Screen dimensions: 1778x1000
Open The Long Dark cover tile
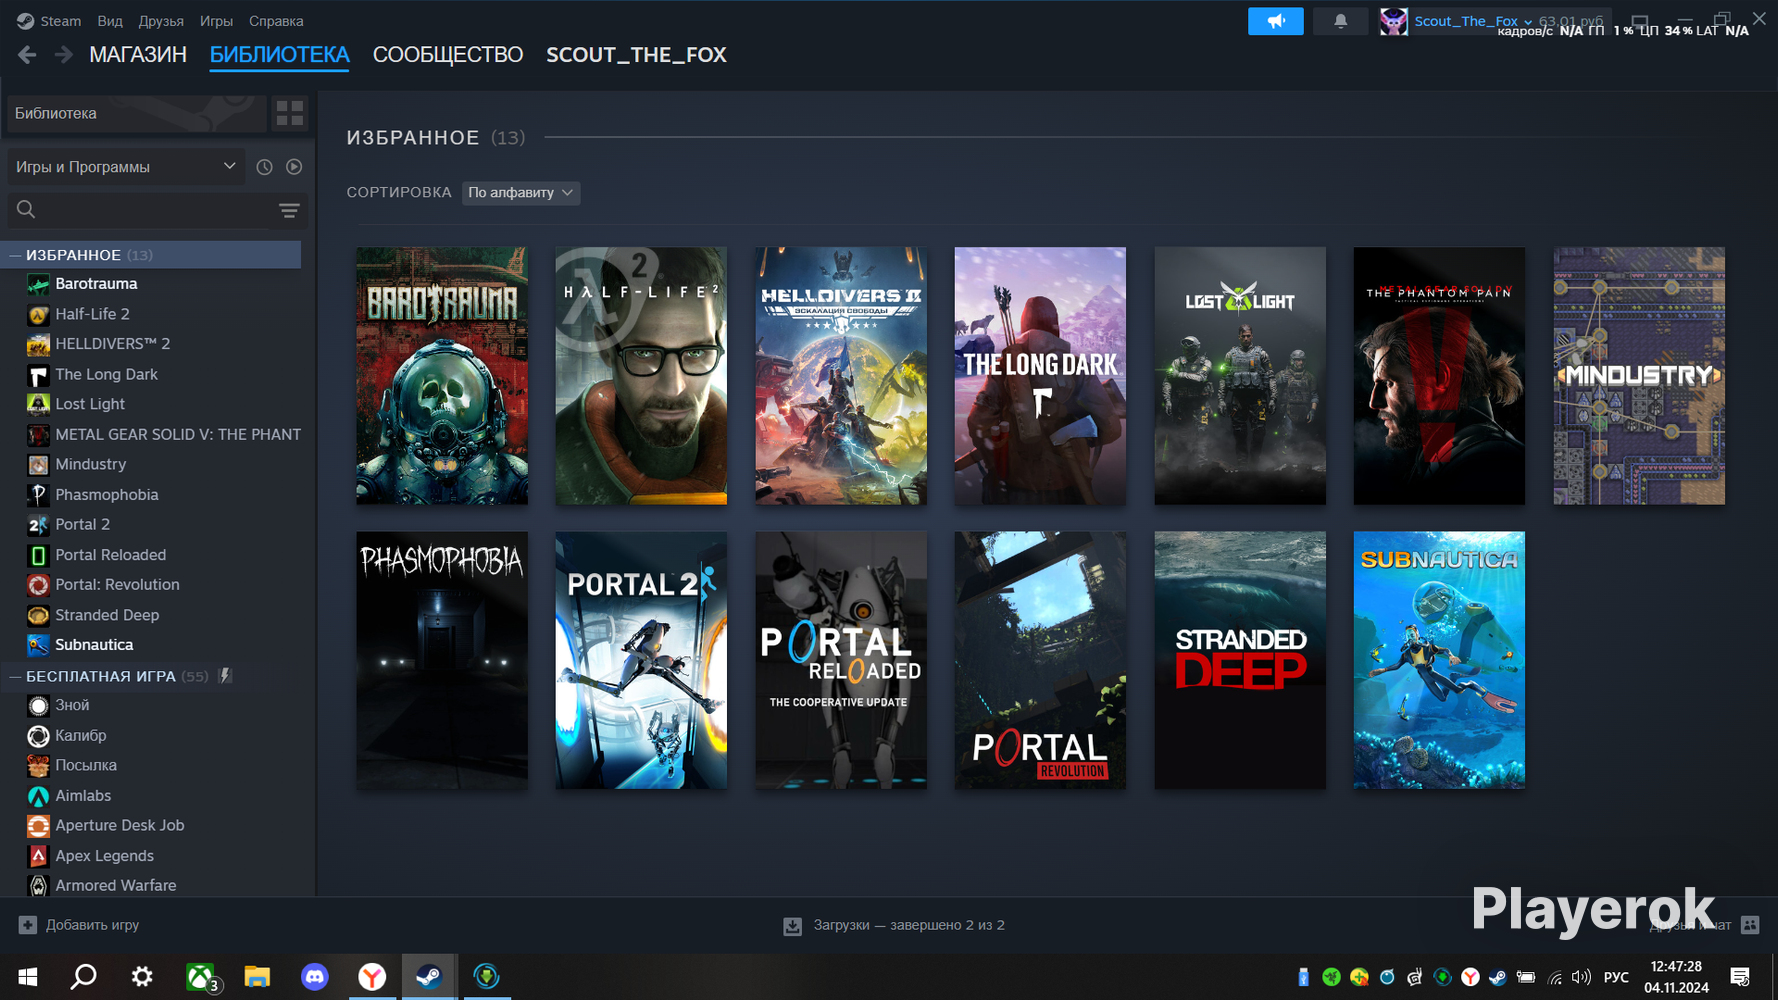(x=1040, y=376)
